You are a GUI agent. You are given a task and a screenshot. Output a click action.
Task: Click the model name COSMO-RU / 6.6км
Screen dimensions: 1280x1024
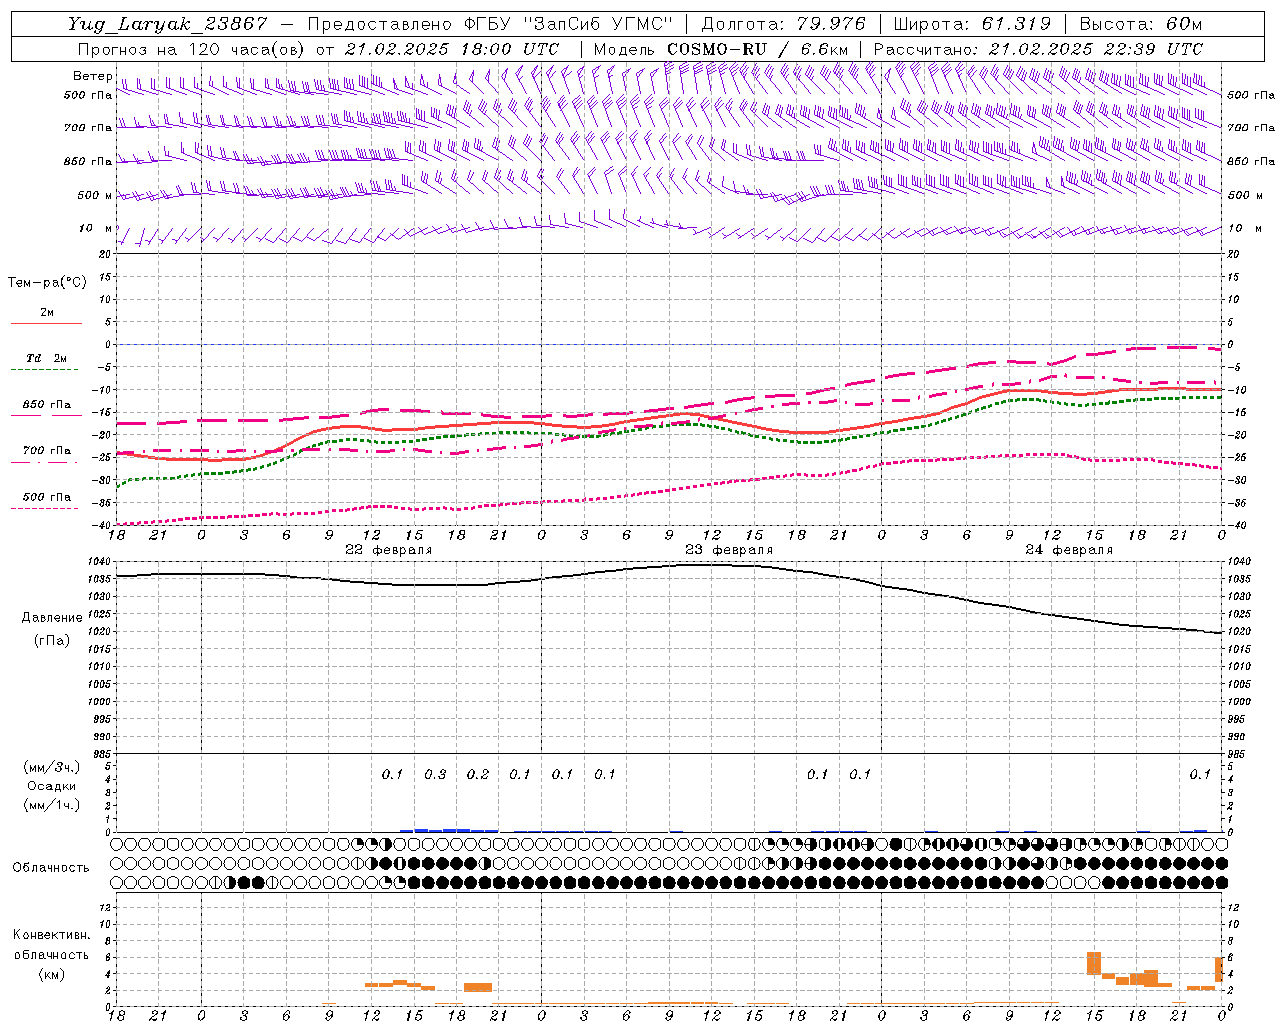tap(758, 49)
